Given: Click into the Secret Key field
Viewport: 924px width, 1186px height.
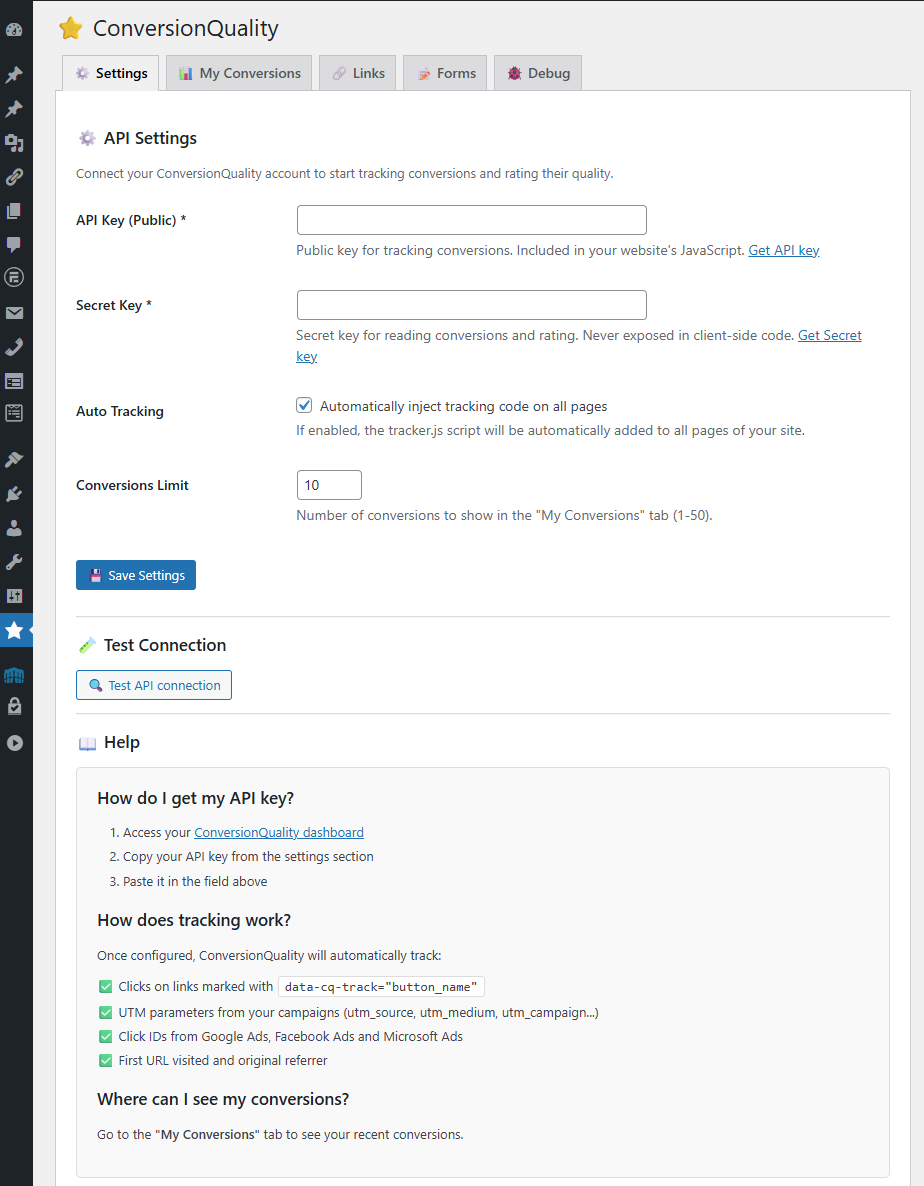Looking at the screenshot, I should (x=472, y=305).
